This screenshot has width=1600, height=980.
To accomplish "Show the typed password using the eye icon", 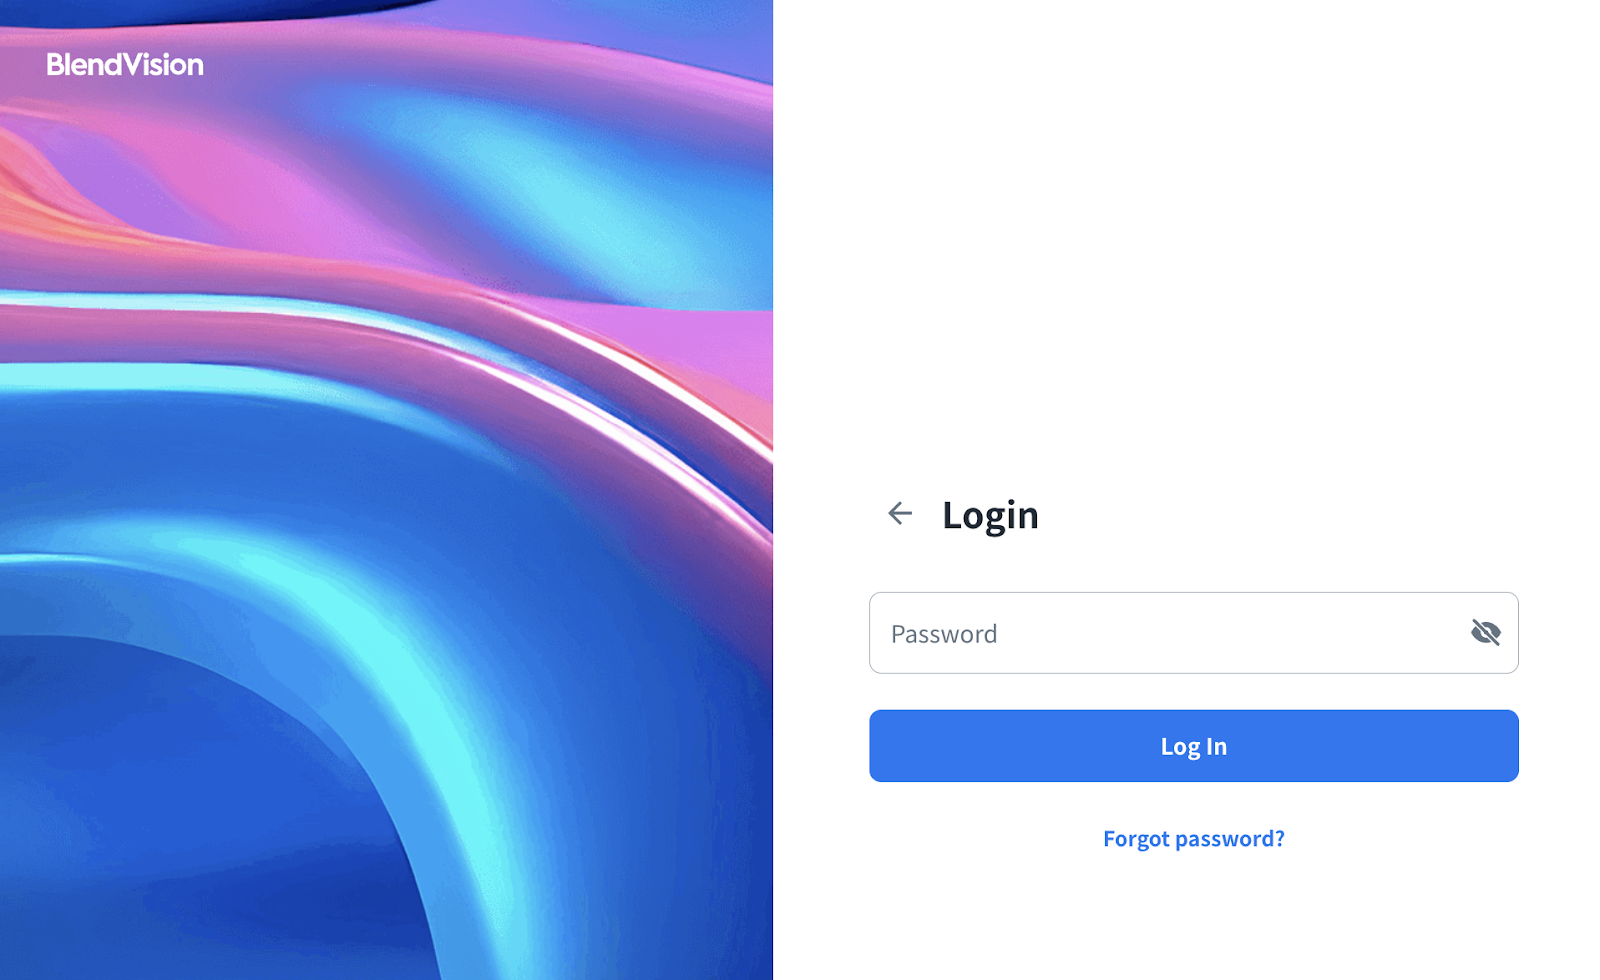I will (x=1485, y=632).
